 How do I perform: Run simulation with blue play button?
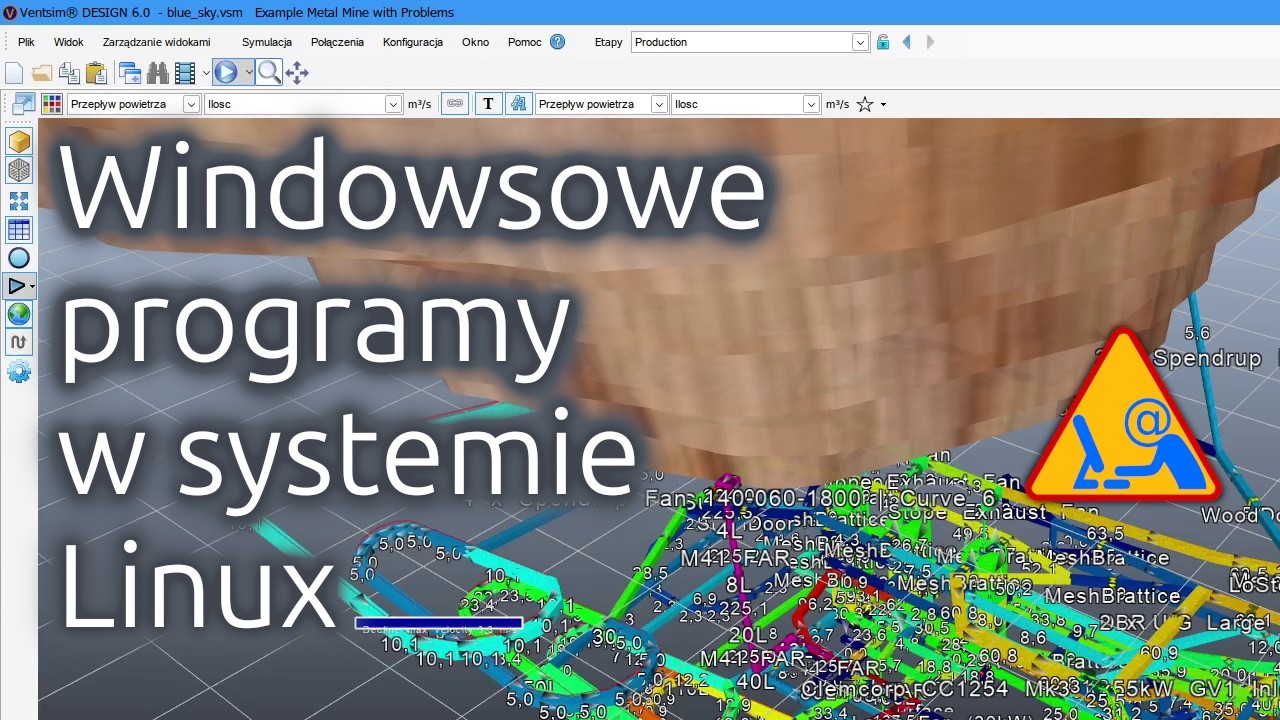(225, 73)
